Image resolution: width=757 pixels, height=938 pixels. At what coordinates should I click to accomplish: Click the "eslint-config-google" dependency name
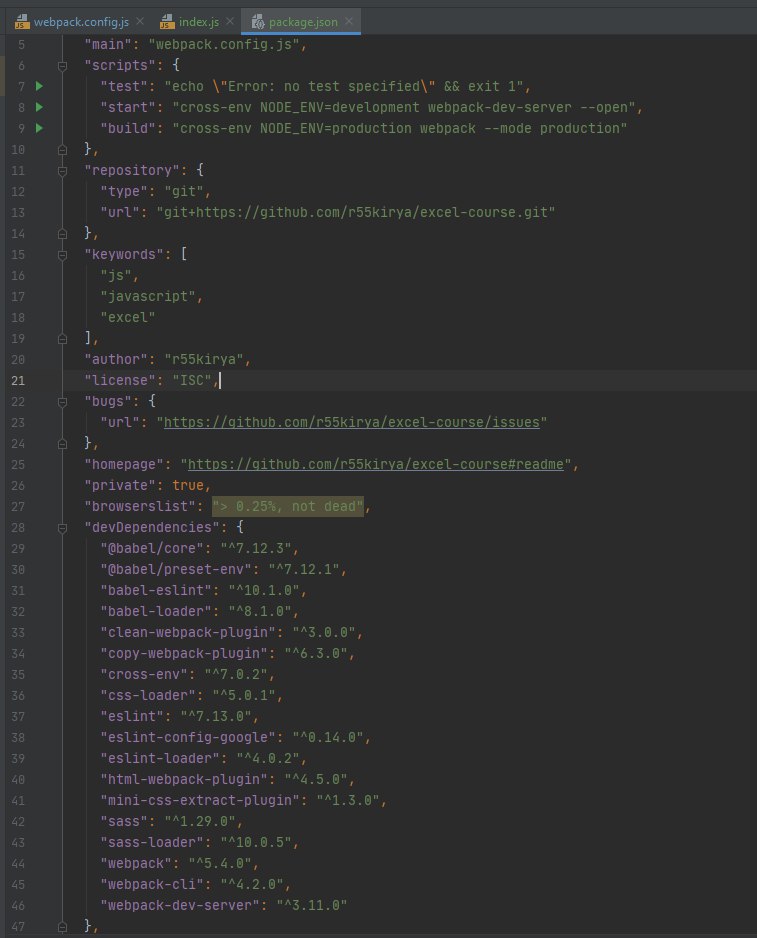[x=188, y=738]
